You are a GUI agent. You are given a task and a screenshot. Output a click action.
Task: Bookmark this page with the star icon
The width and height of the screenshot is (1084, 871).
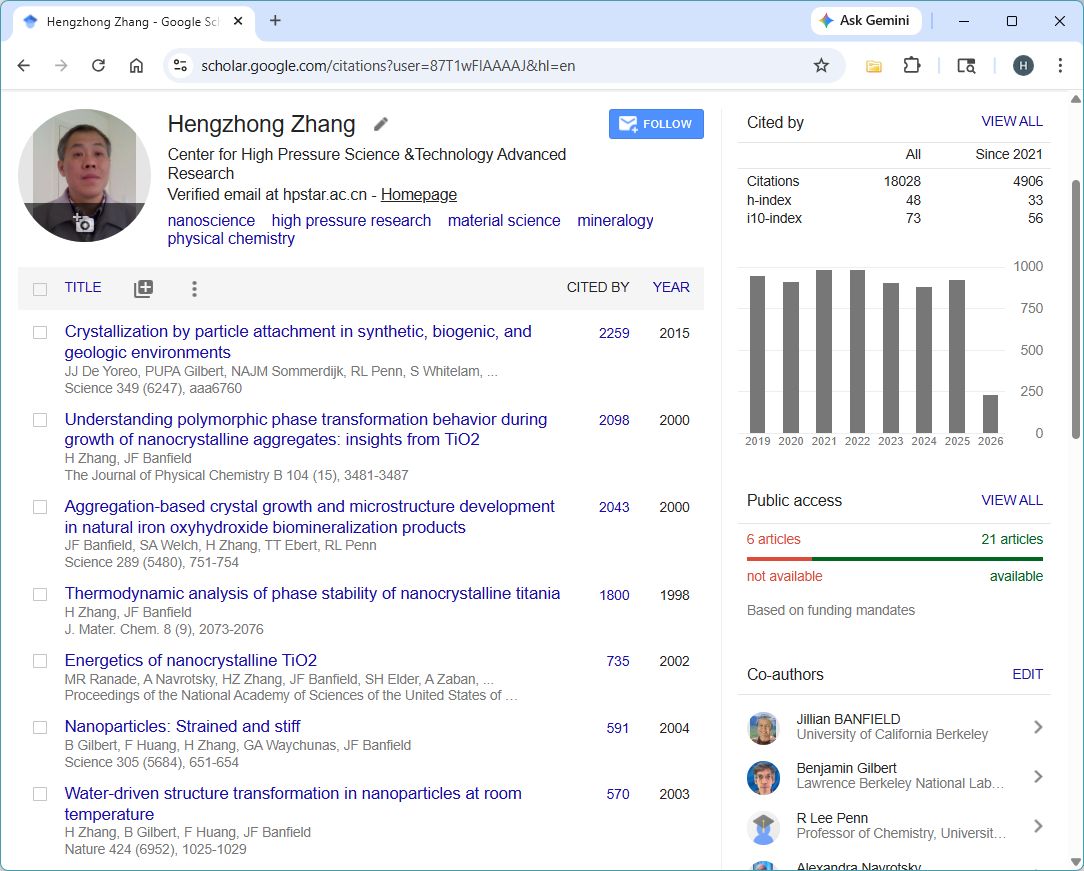(821, 66)
